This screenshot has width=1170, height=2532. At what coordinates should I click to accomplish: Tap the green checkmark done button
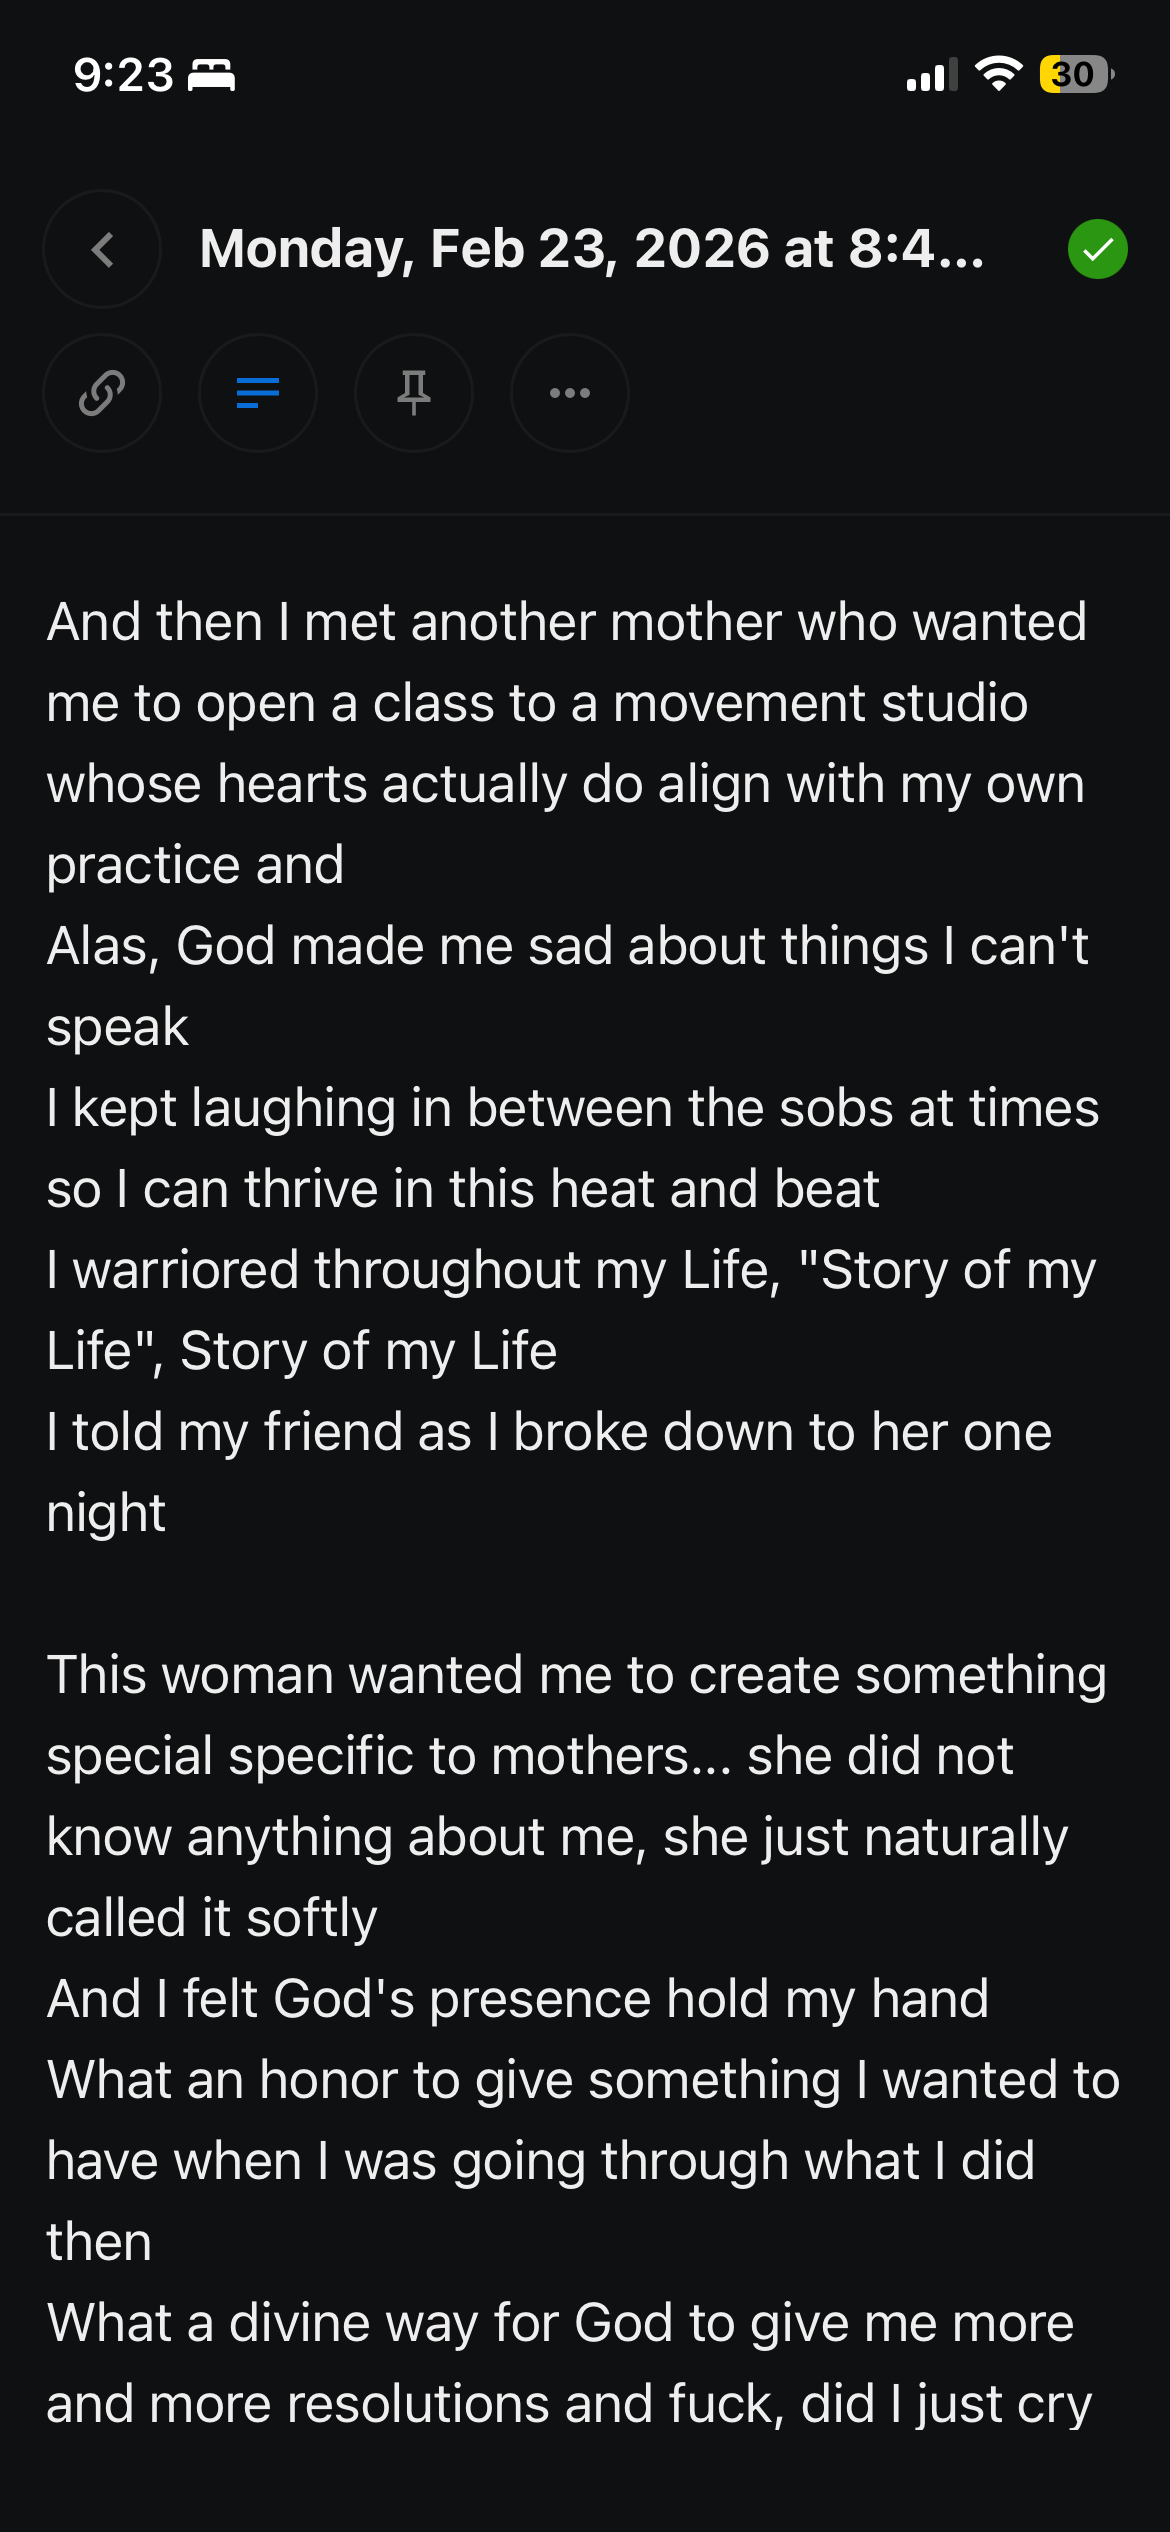(x=1097, y=249)
